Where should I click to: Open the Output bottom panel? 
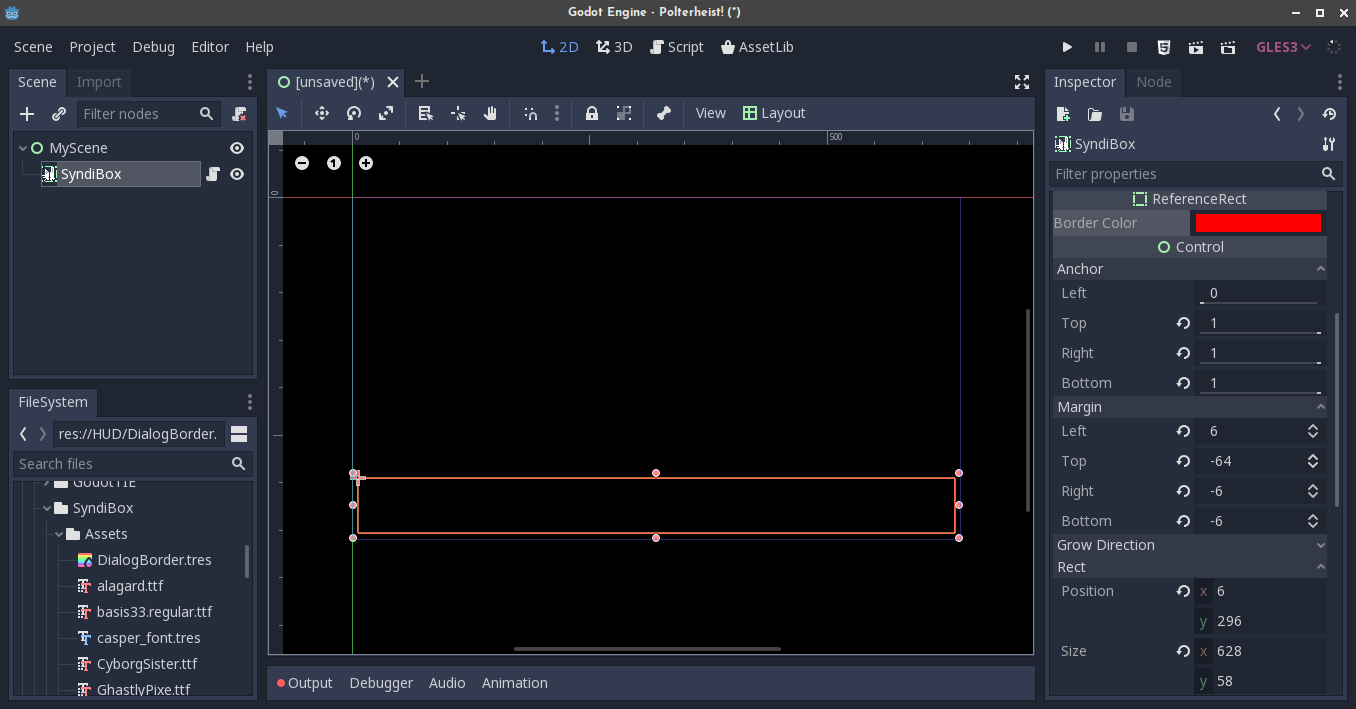click(x=304, y=683)
